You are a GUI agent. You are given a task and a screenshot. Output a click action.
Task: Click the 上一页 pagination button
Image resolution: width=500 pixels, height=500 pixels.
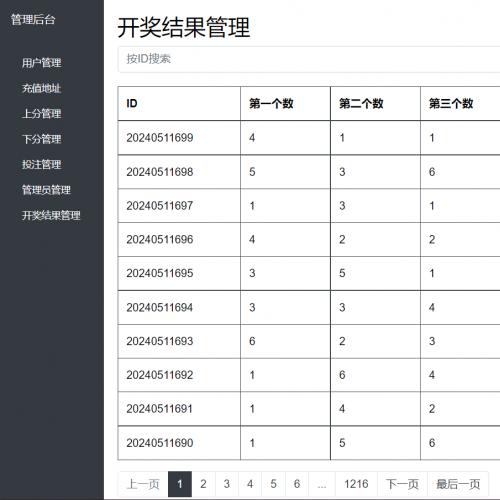[x=143, y=484]
